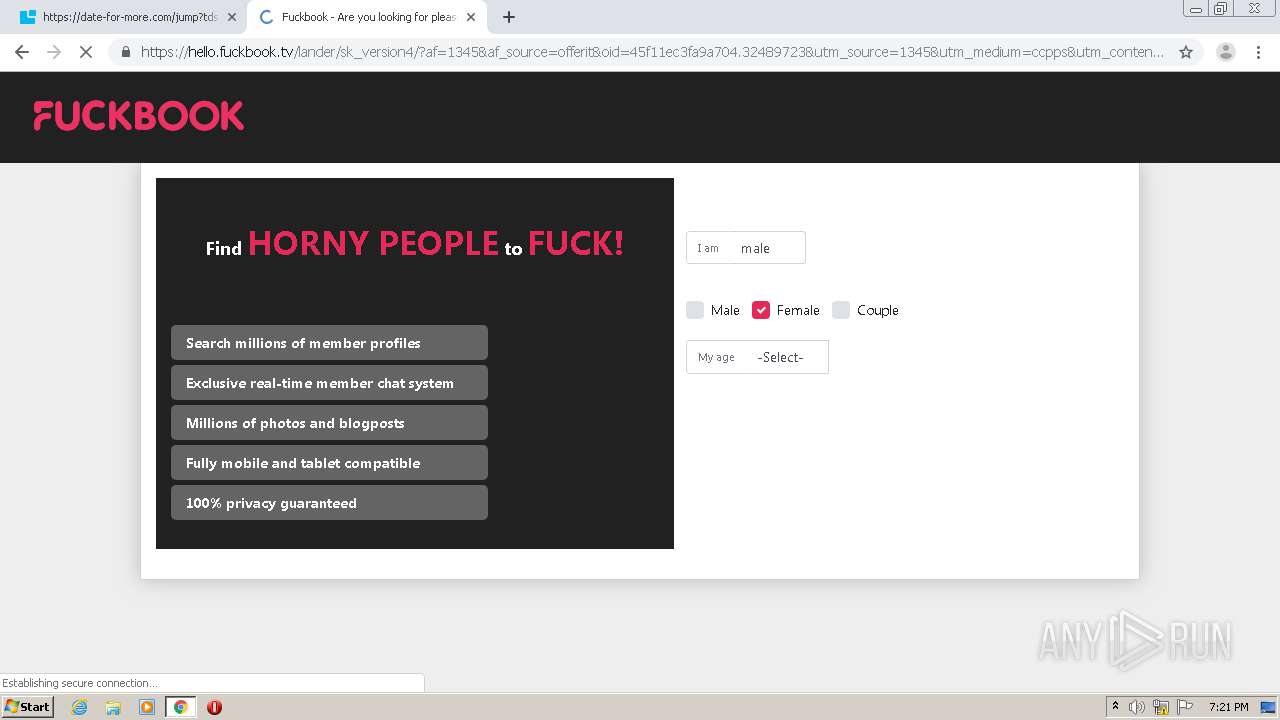Click 'Search millions of member profiles'

(x=329, y=343)
